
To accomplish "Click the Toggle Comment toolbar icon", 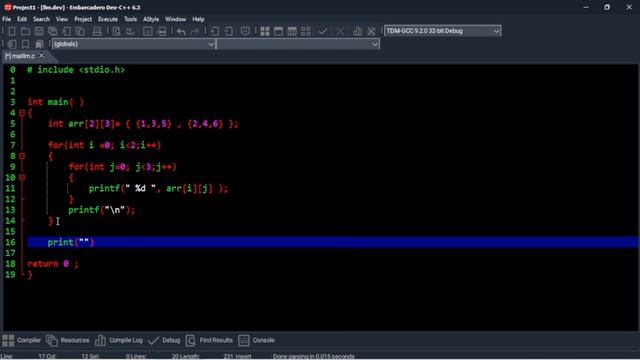I will point(245,31).
